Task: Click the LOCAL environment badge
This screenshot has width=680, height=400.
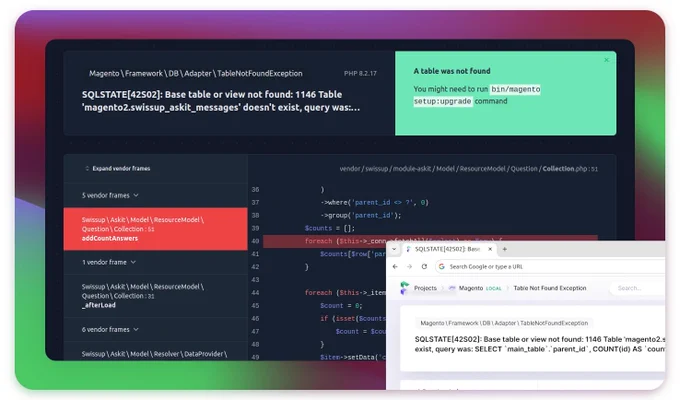Action: tap(494, 289)
